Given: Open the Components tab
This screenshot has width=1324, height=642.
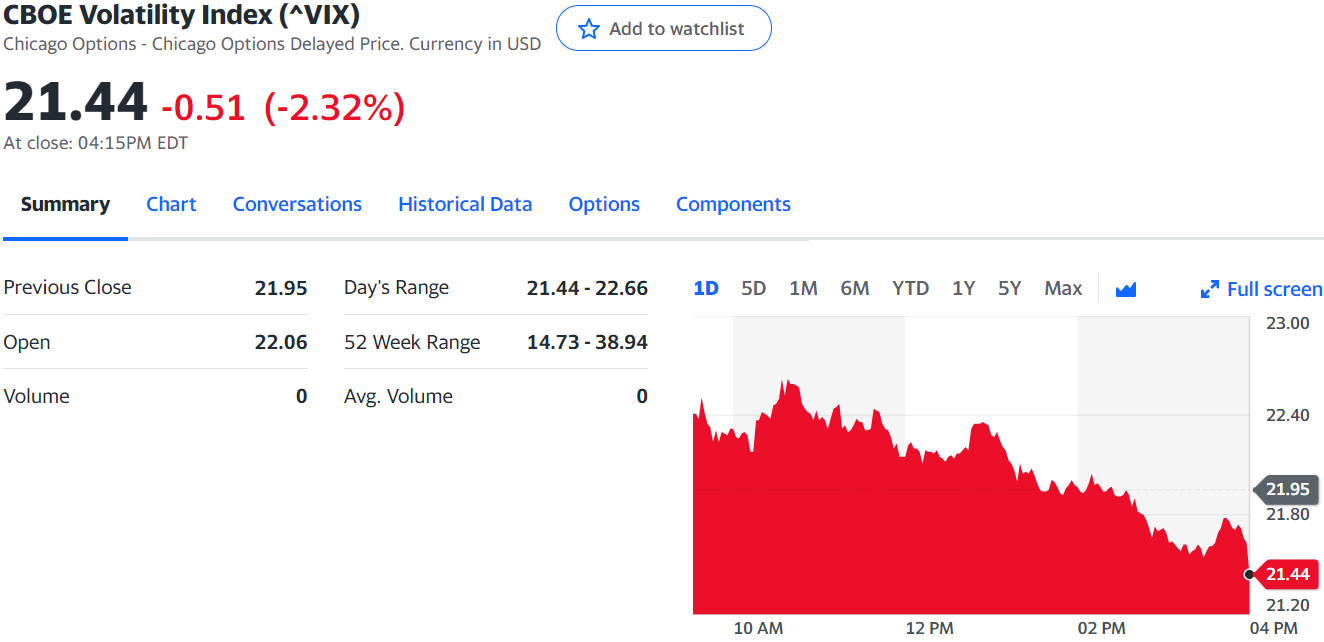Looking at the screenshot, I should [x=733, y=204].
